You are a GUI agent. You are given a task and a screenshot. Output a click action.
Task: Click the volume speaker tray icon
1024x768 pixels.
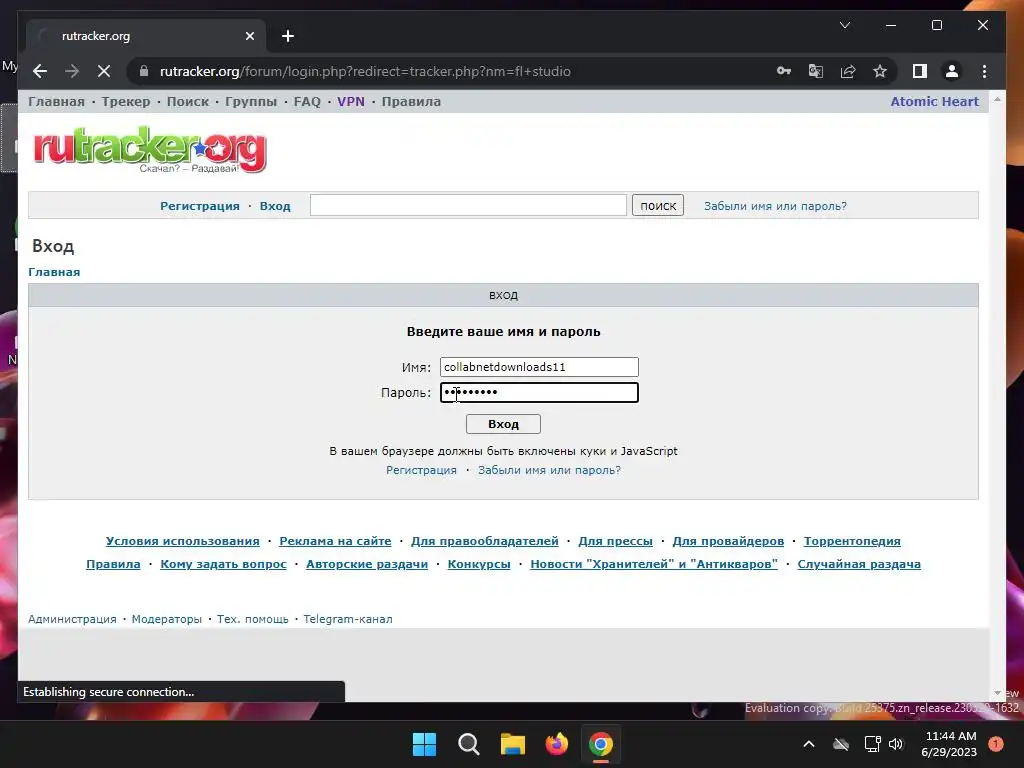896,744
